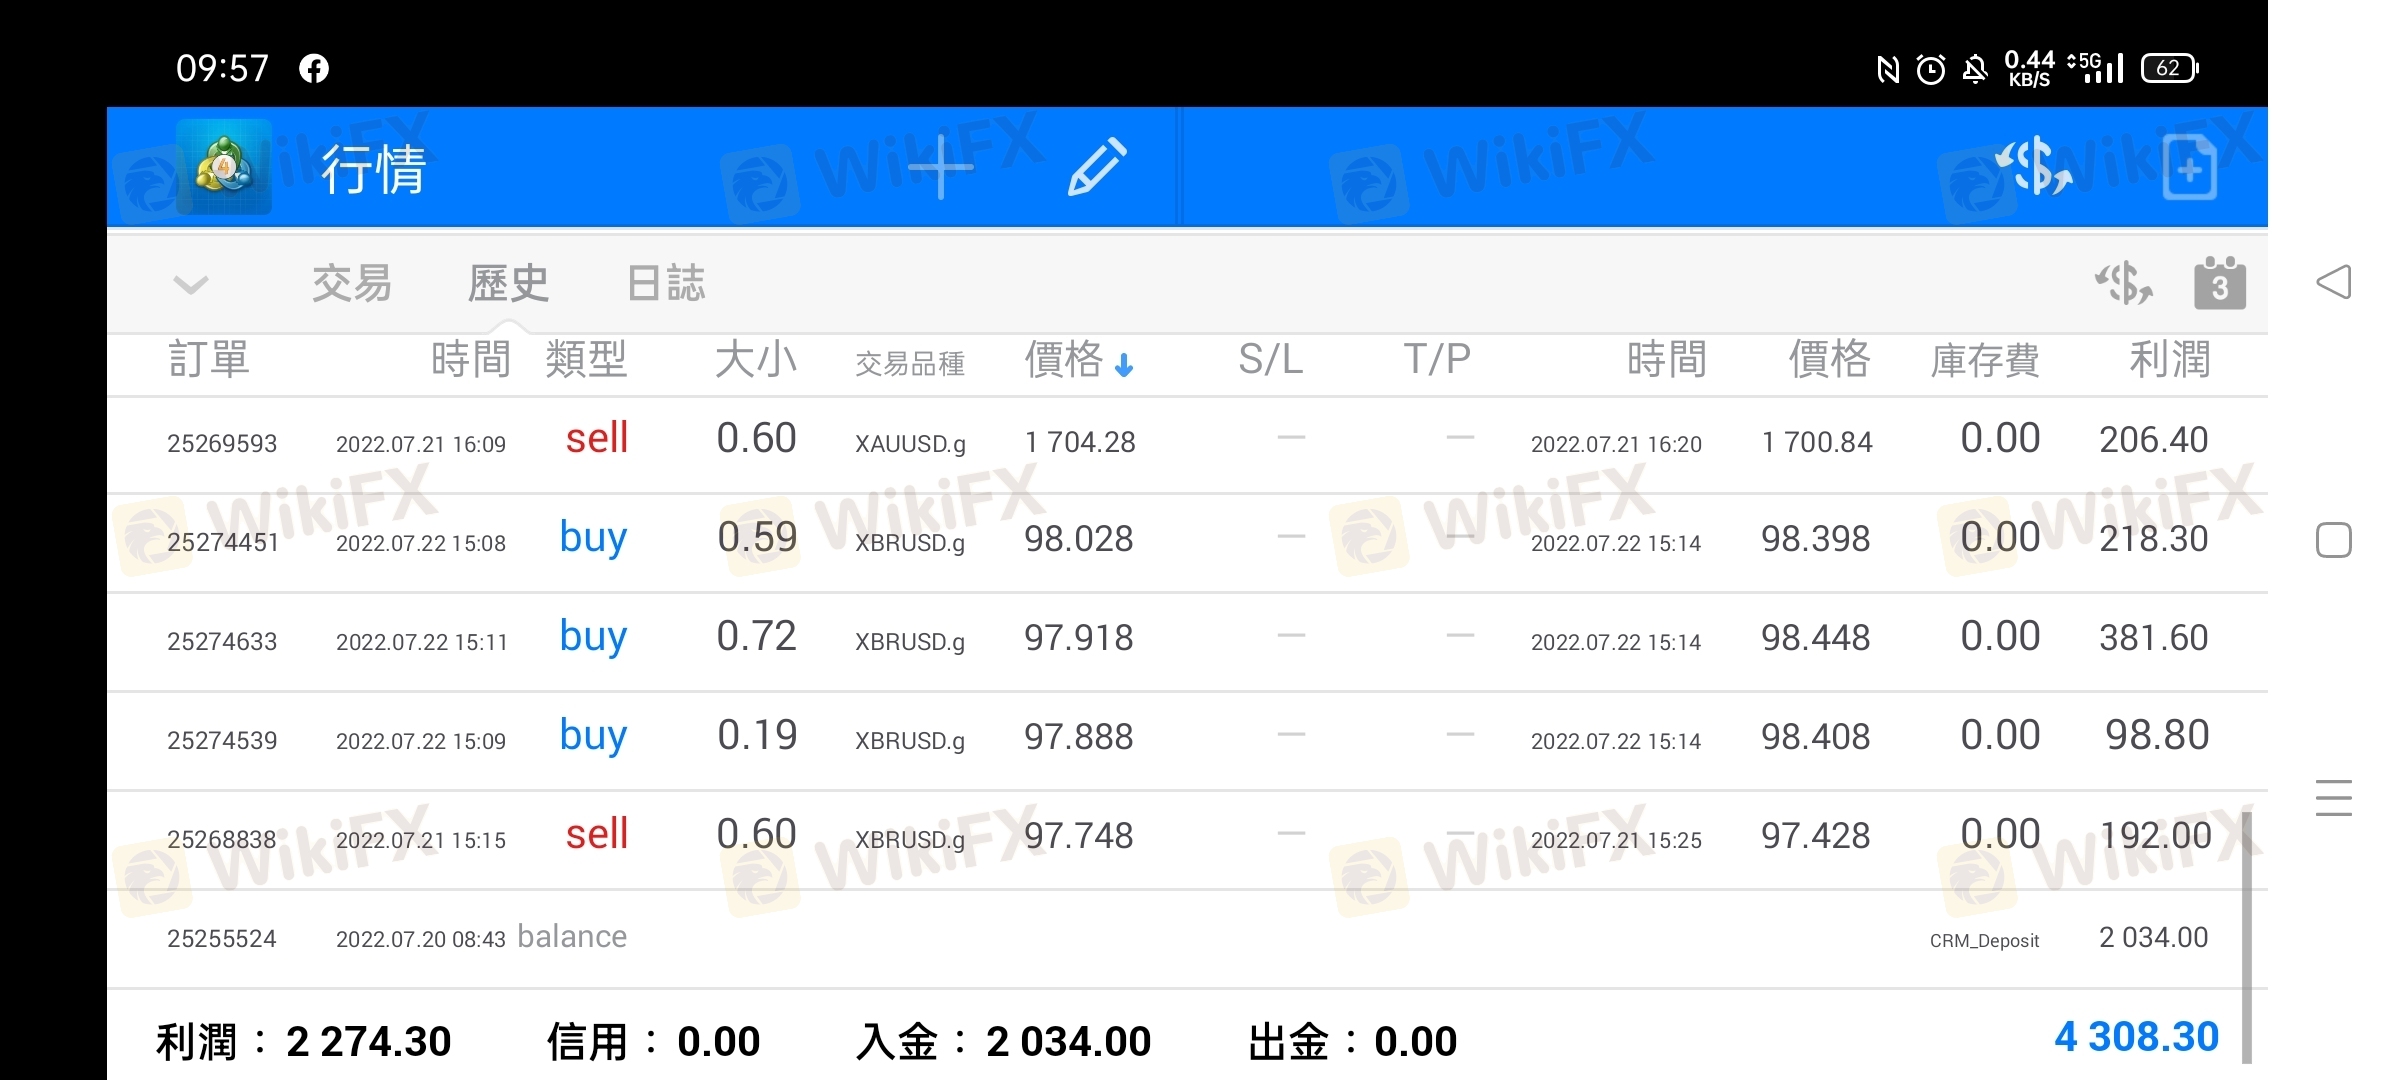The image size is (2400, 1080).
Task: Tap the MetaTrader 4 app logo
Action: 224,166
